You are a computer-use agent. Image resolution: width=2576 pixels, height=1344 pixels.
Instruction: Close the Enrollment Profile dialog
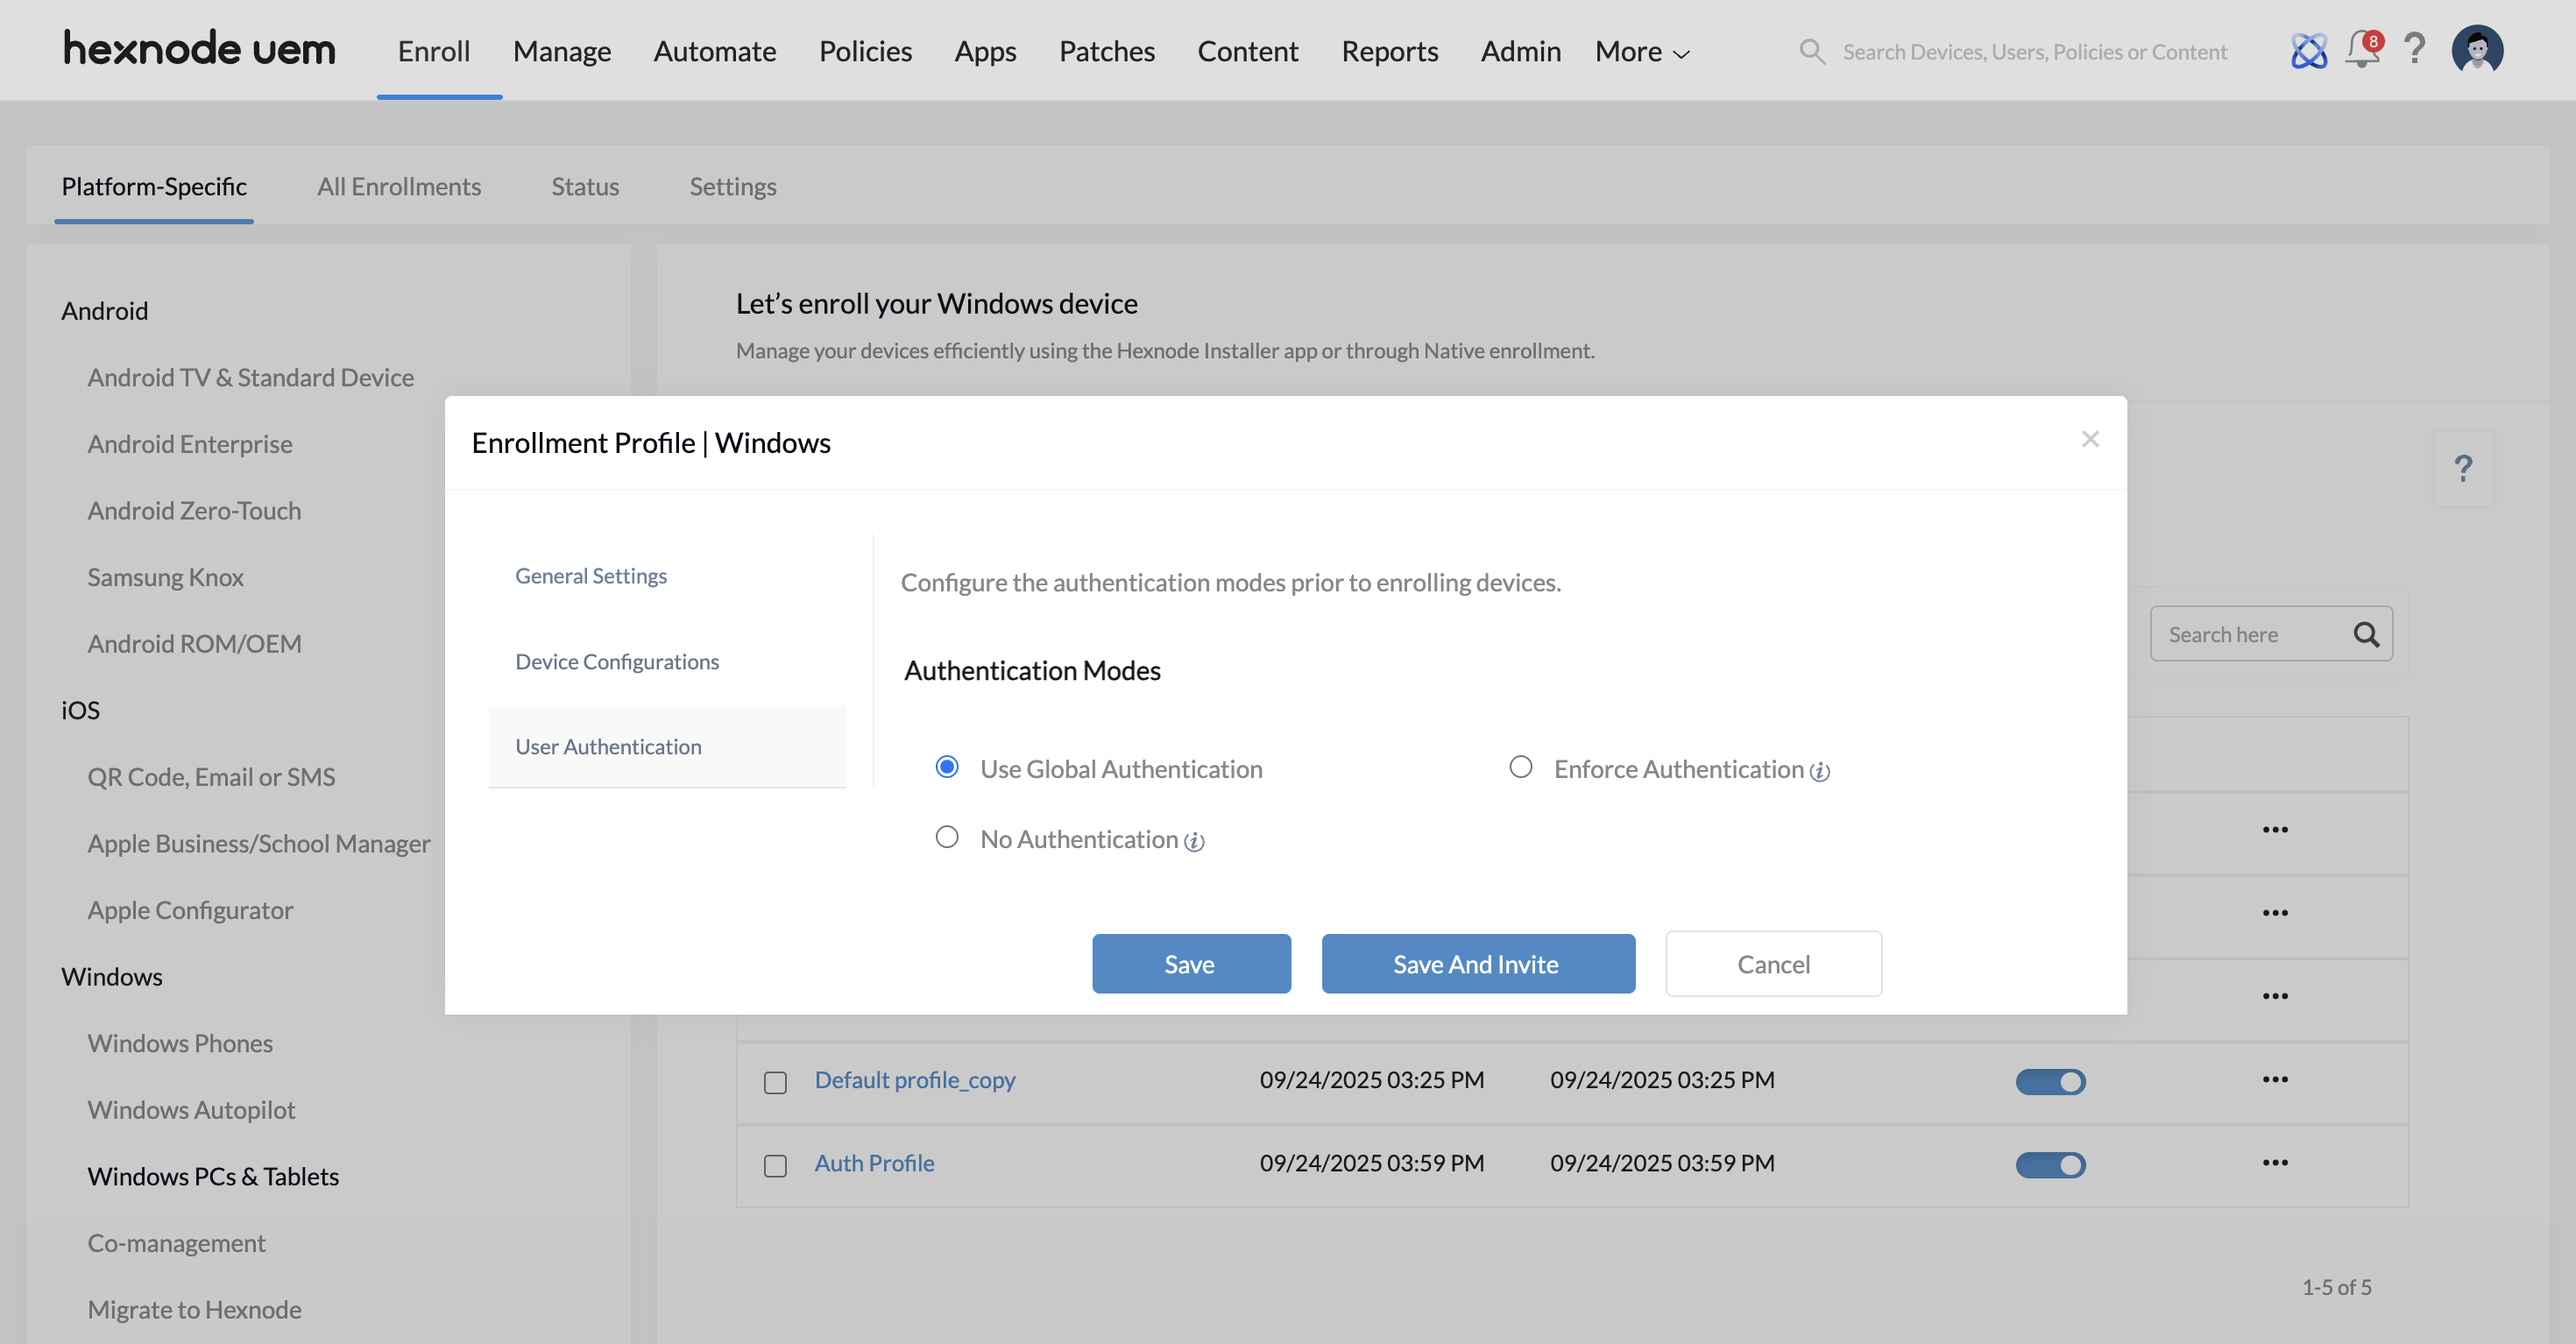click(2090, 439)
